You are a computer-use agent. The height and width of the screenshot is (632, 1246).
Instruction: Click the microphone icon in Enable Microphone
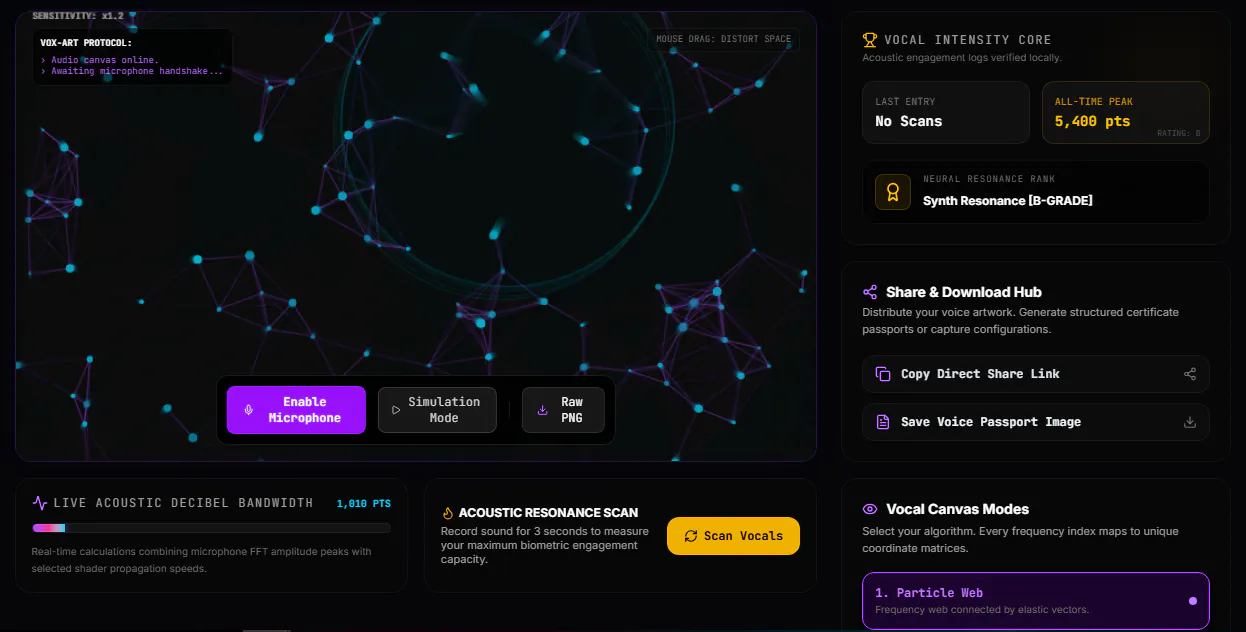click(248, 410)
